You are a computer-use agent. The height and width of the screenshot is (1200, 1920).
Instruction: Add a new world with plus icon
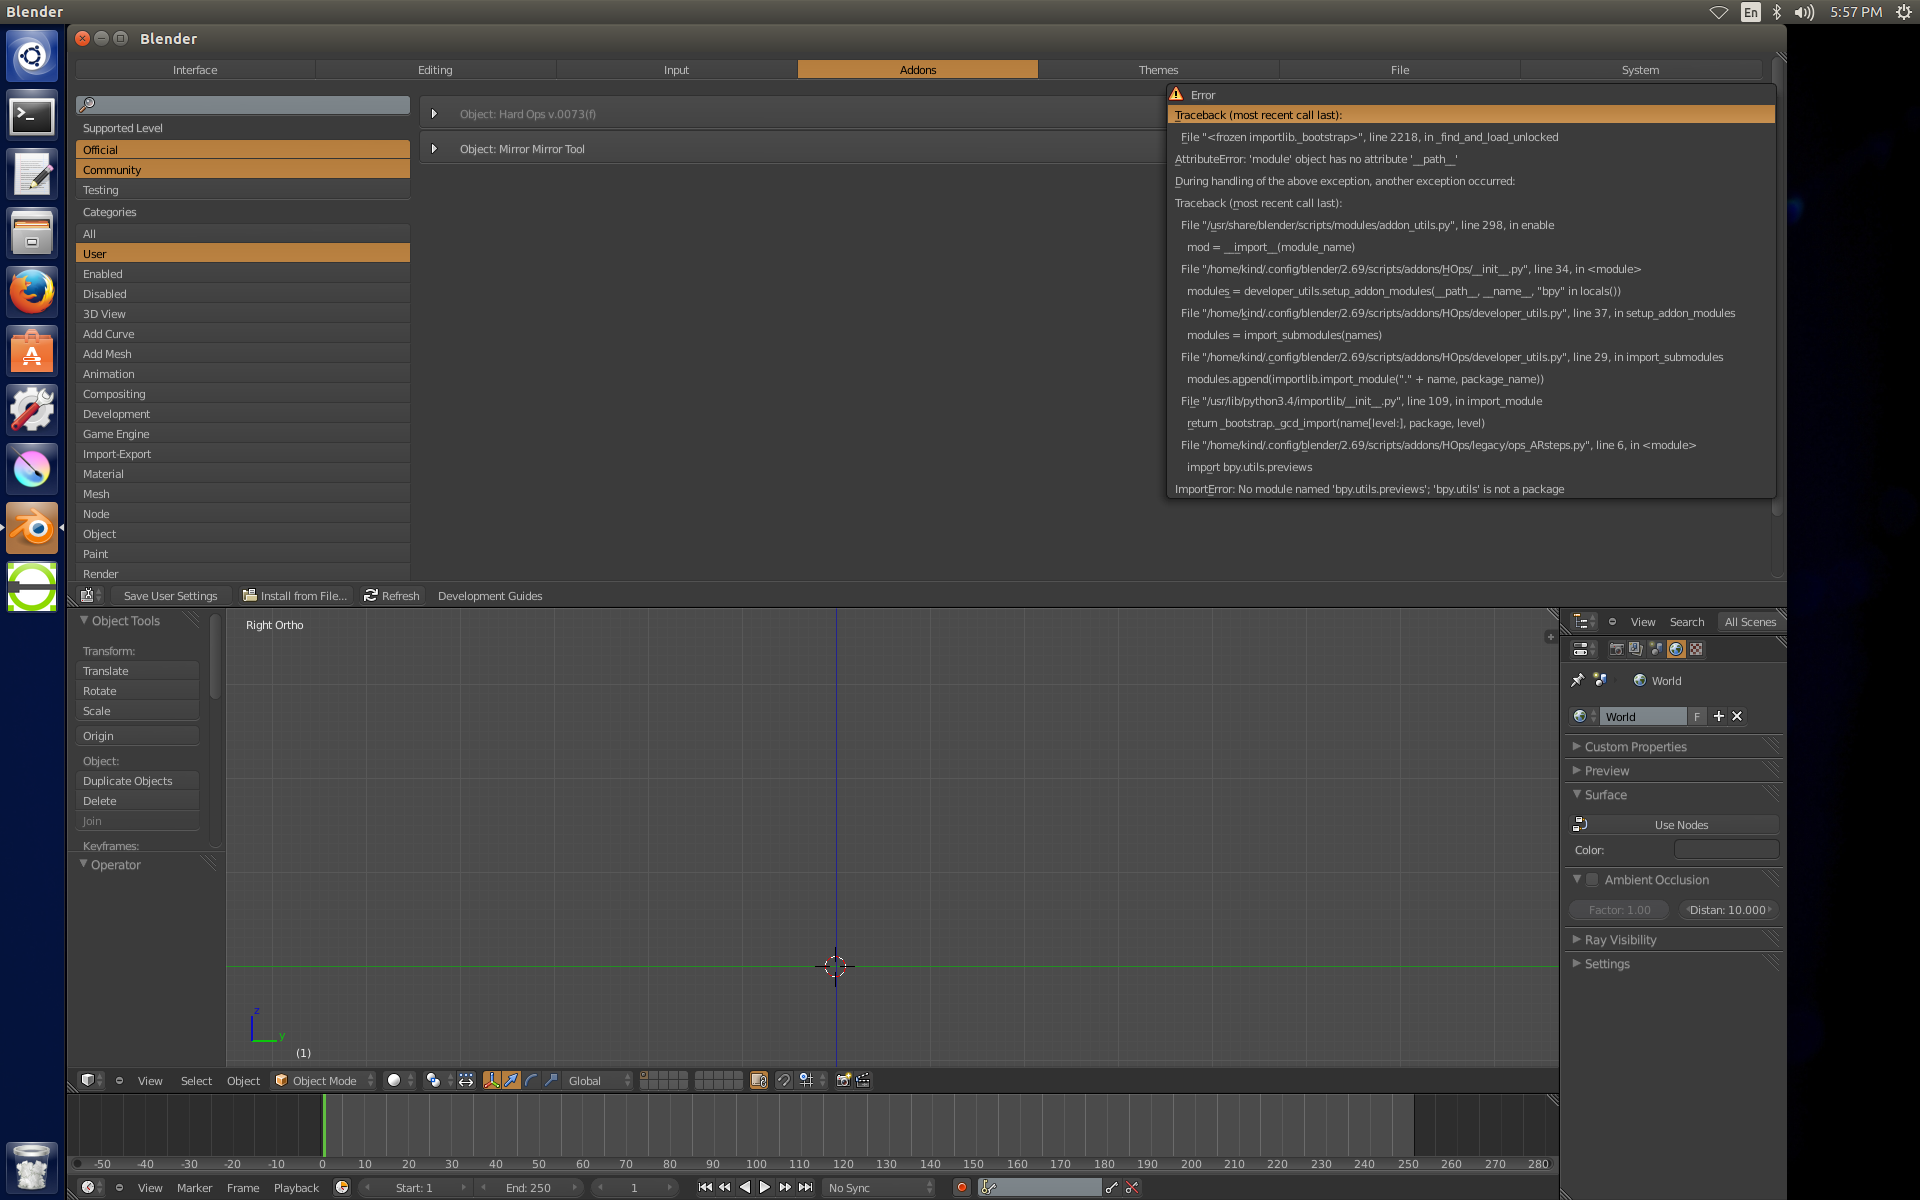point(1719,716)
